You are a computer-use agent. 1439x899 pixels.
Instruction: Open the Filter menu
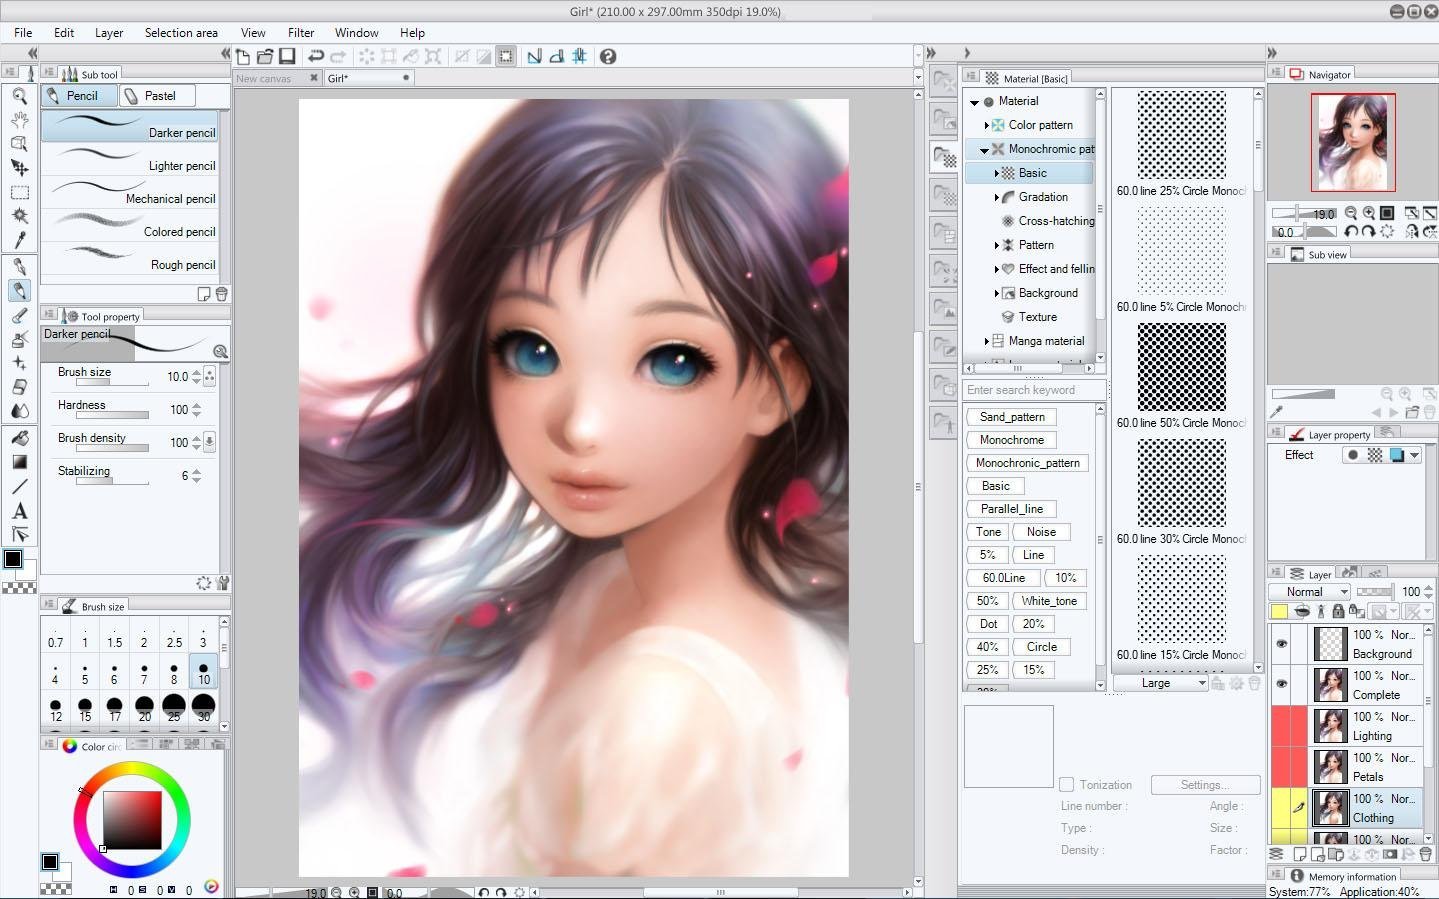point(300,33)
